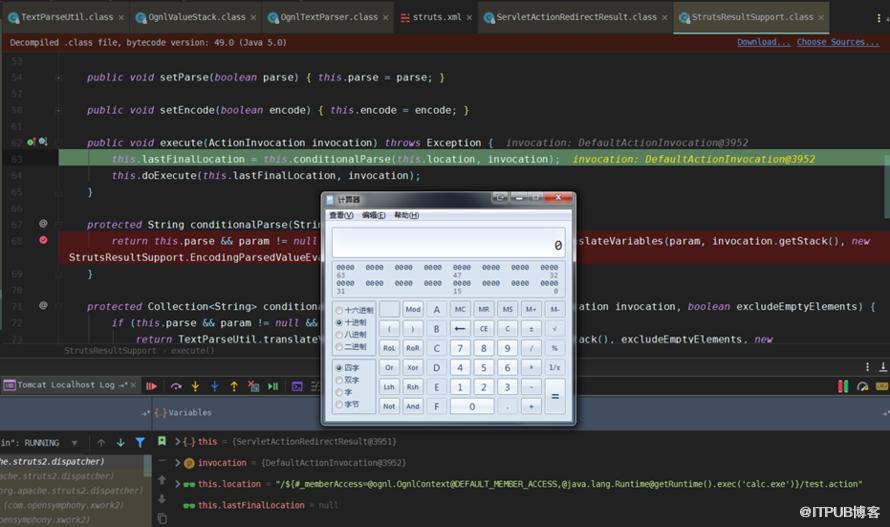Click the calculator 7 key
The width and height of the screenshot is (890, 527).
tap(460, 348)
